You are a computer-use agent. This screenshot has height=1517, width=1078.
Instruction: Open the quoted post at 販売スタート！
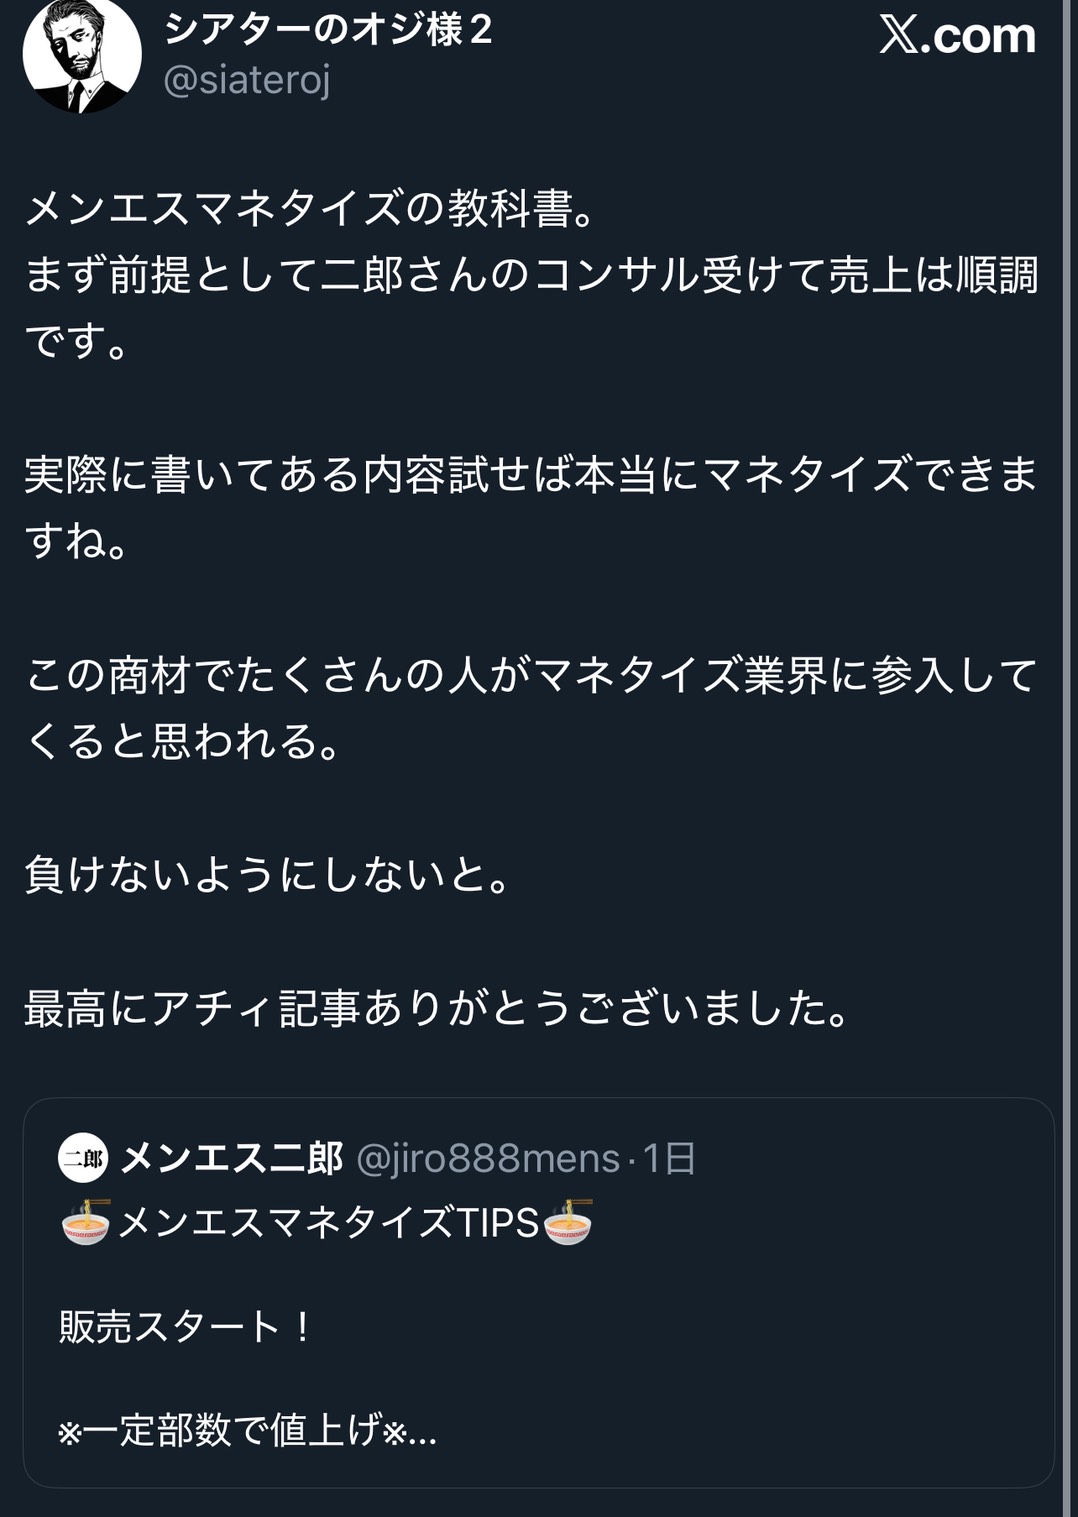point(186,1327)
